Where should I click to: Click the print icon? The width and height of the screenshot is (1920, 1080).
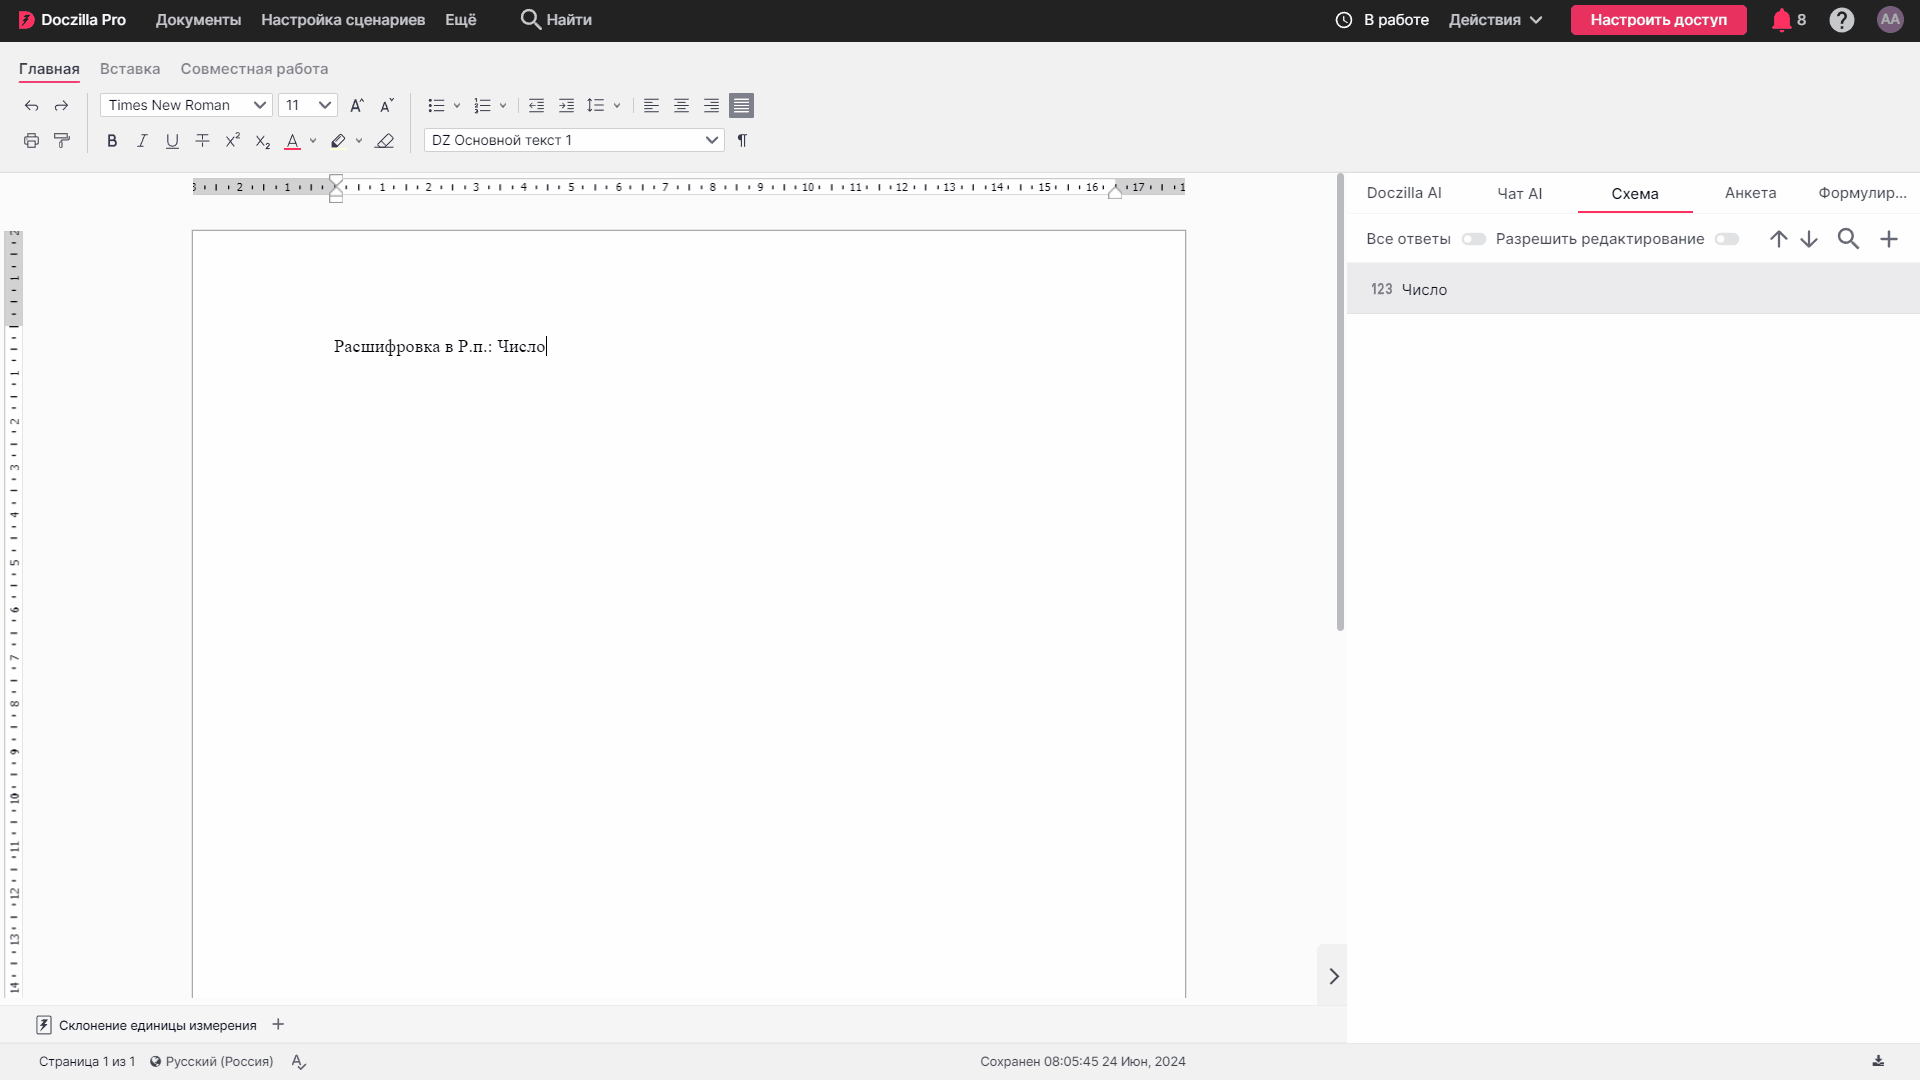coord(32,141)
